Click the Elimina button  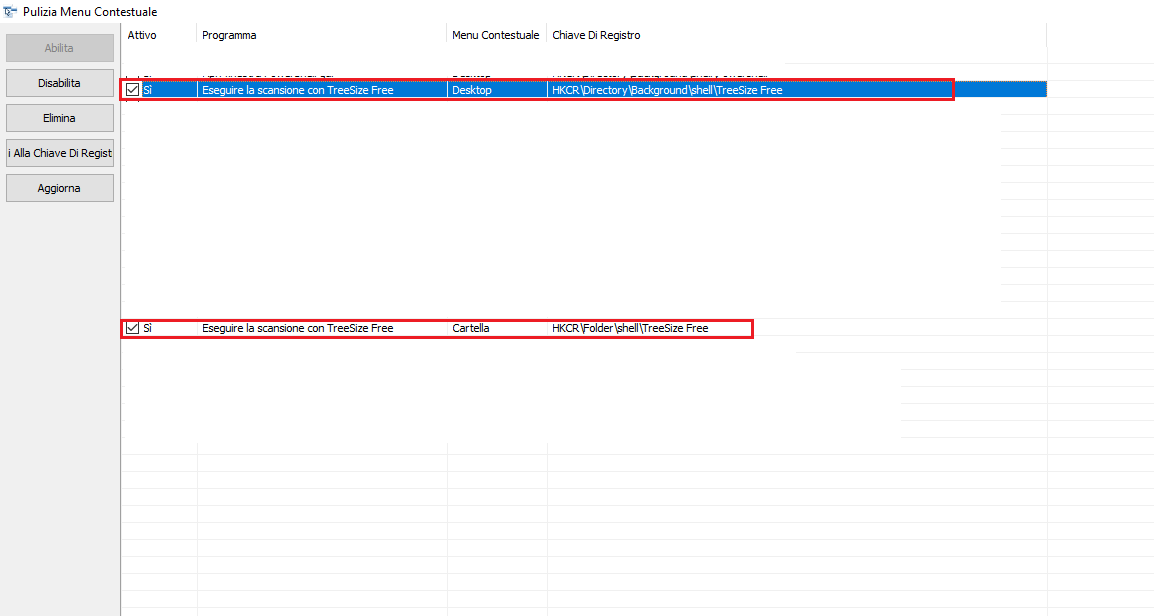(x=60, y=118)
